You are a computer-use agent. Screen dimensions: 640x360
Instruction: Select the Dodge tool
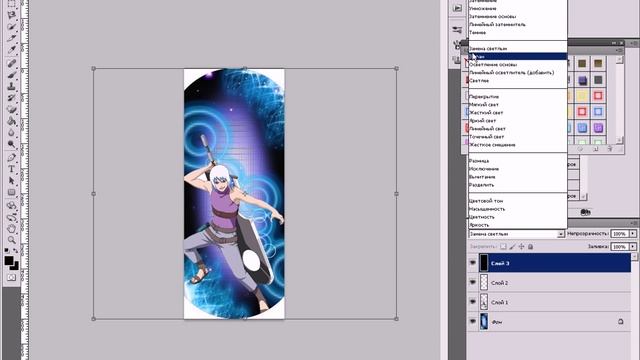pyautogui.click(x=11, y=144)
